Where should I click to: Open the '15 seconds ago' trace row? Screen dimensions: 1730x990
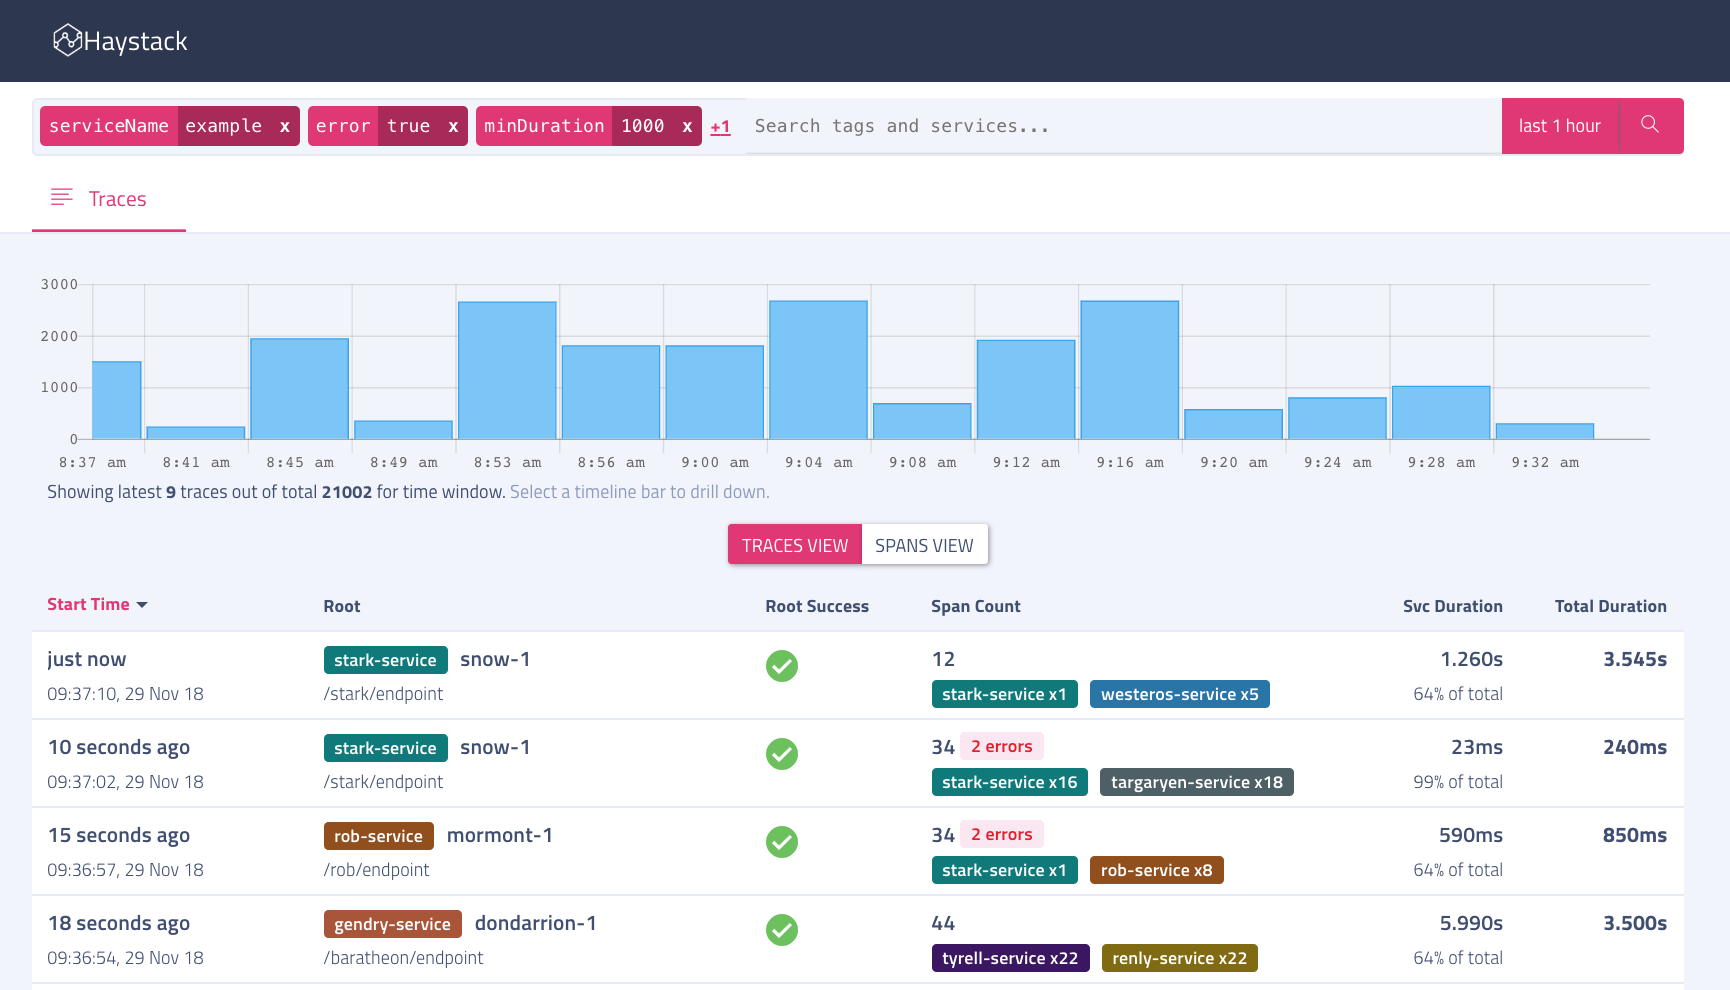point(857,851)
